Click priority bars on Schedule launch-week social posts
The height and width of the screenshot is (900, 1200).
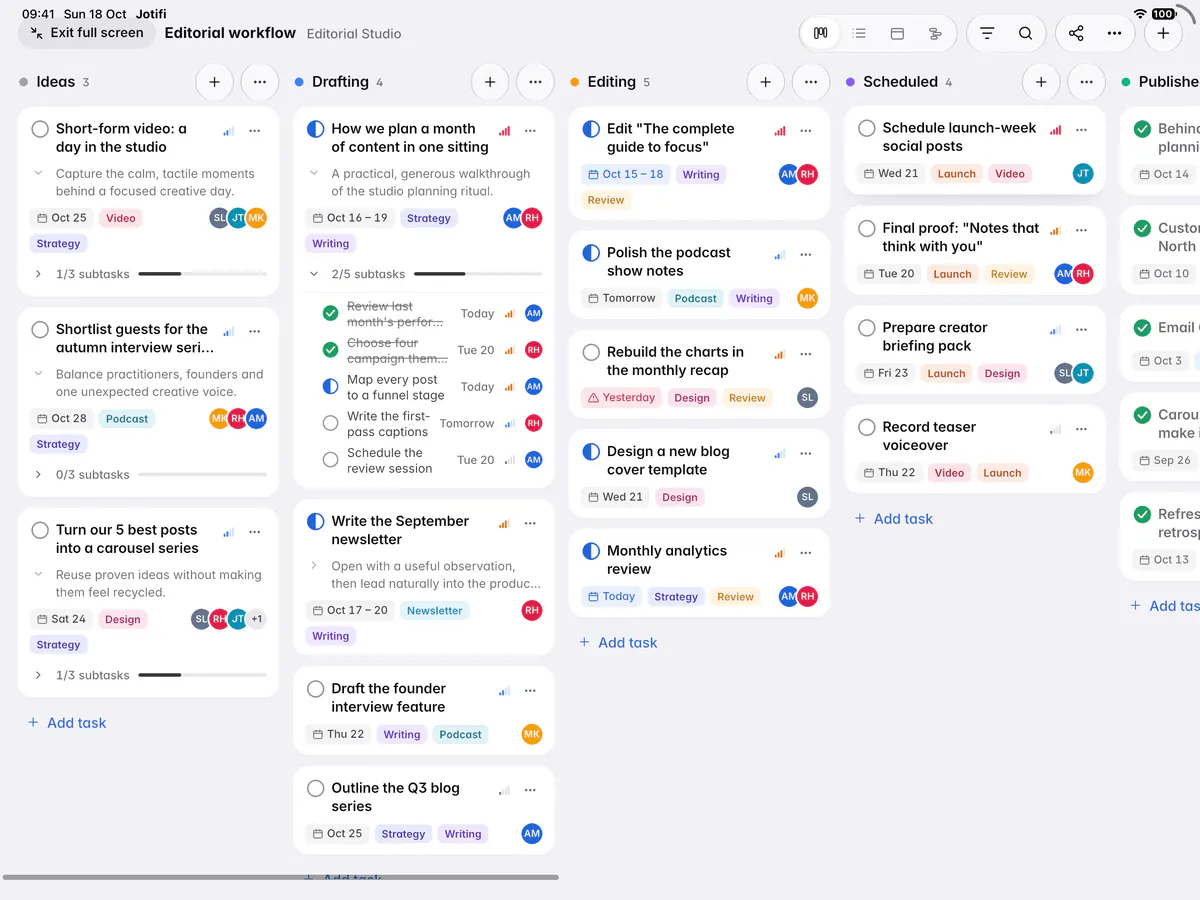(x=1056, y=130)
